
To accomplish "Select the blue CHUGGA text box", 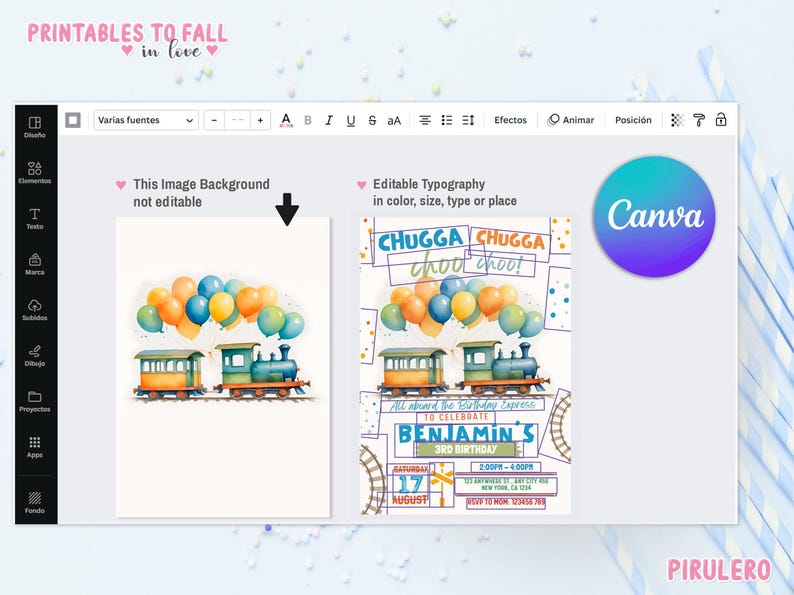I will (x=420, y=240).
